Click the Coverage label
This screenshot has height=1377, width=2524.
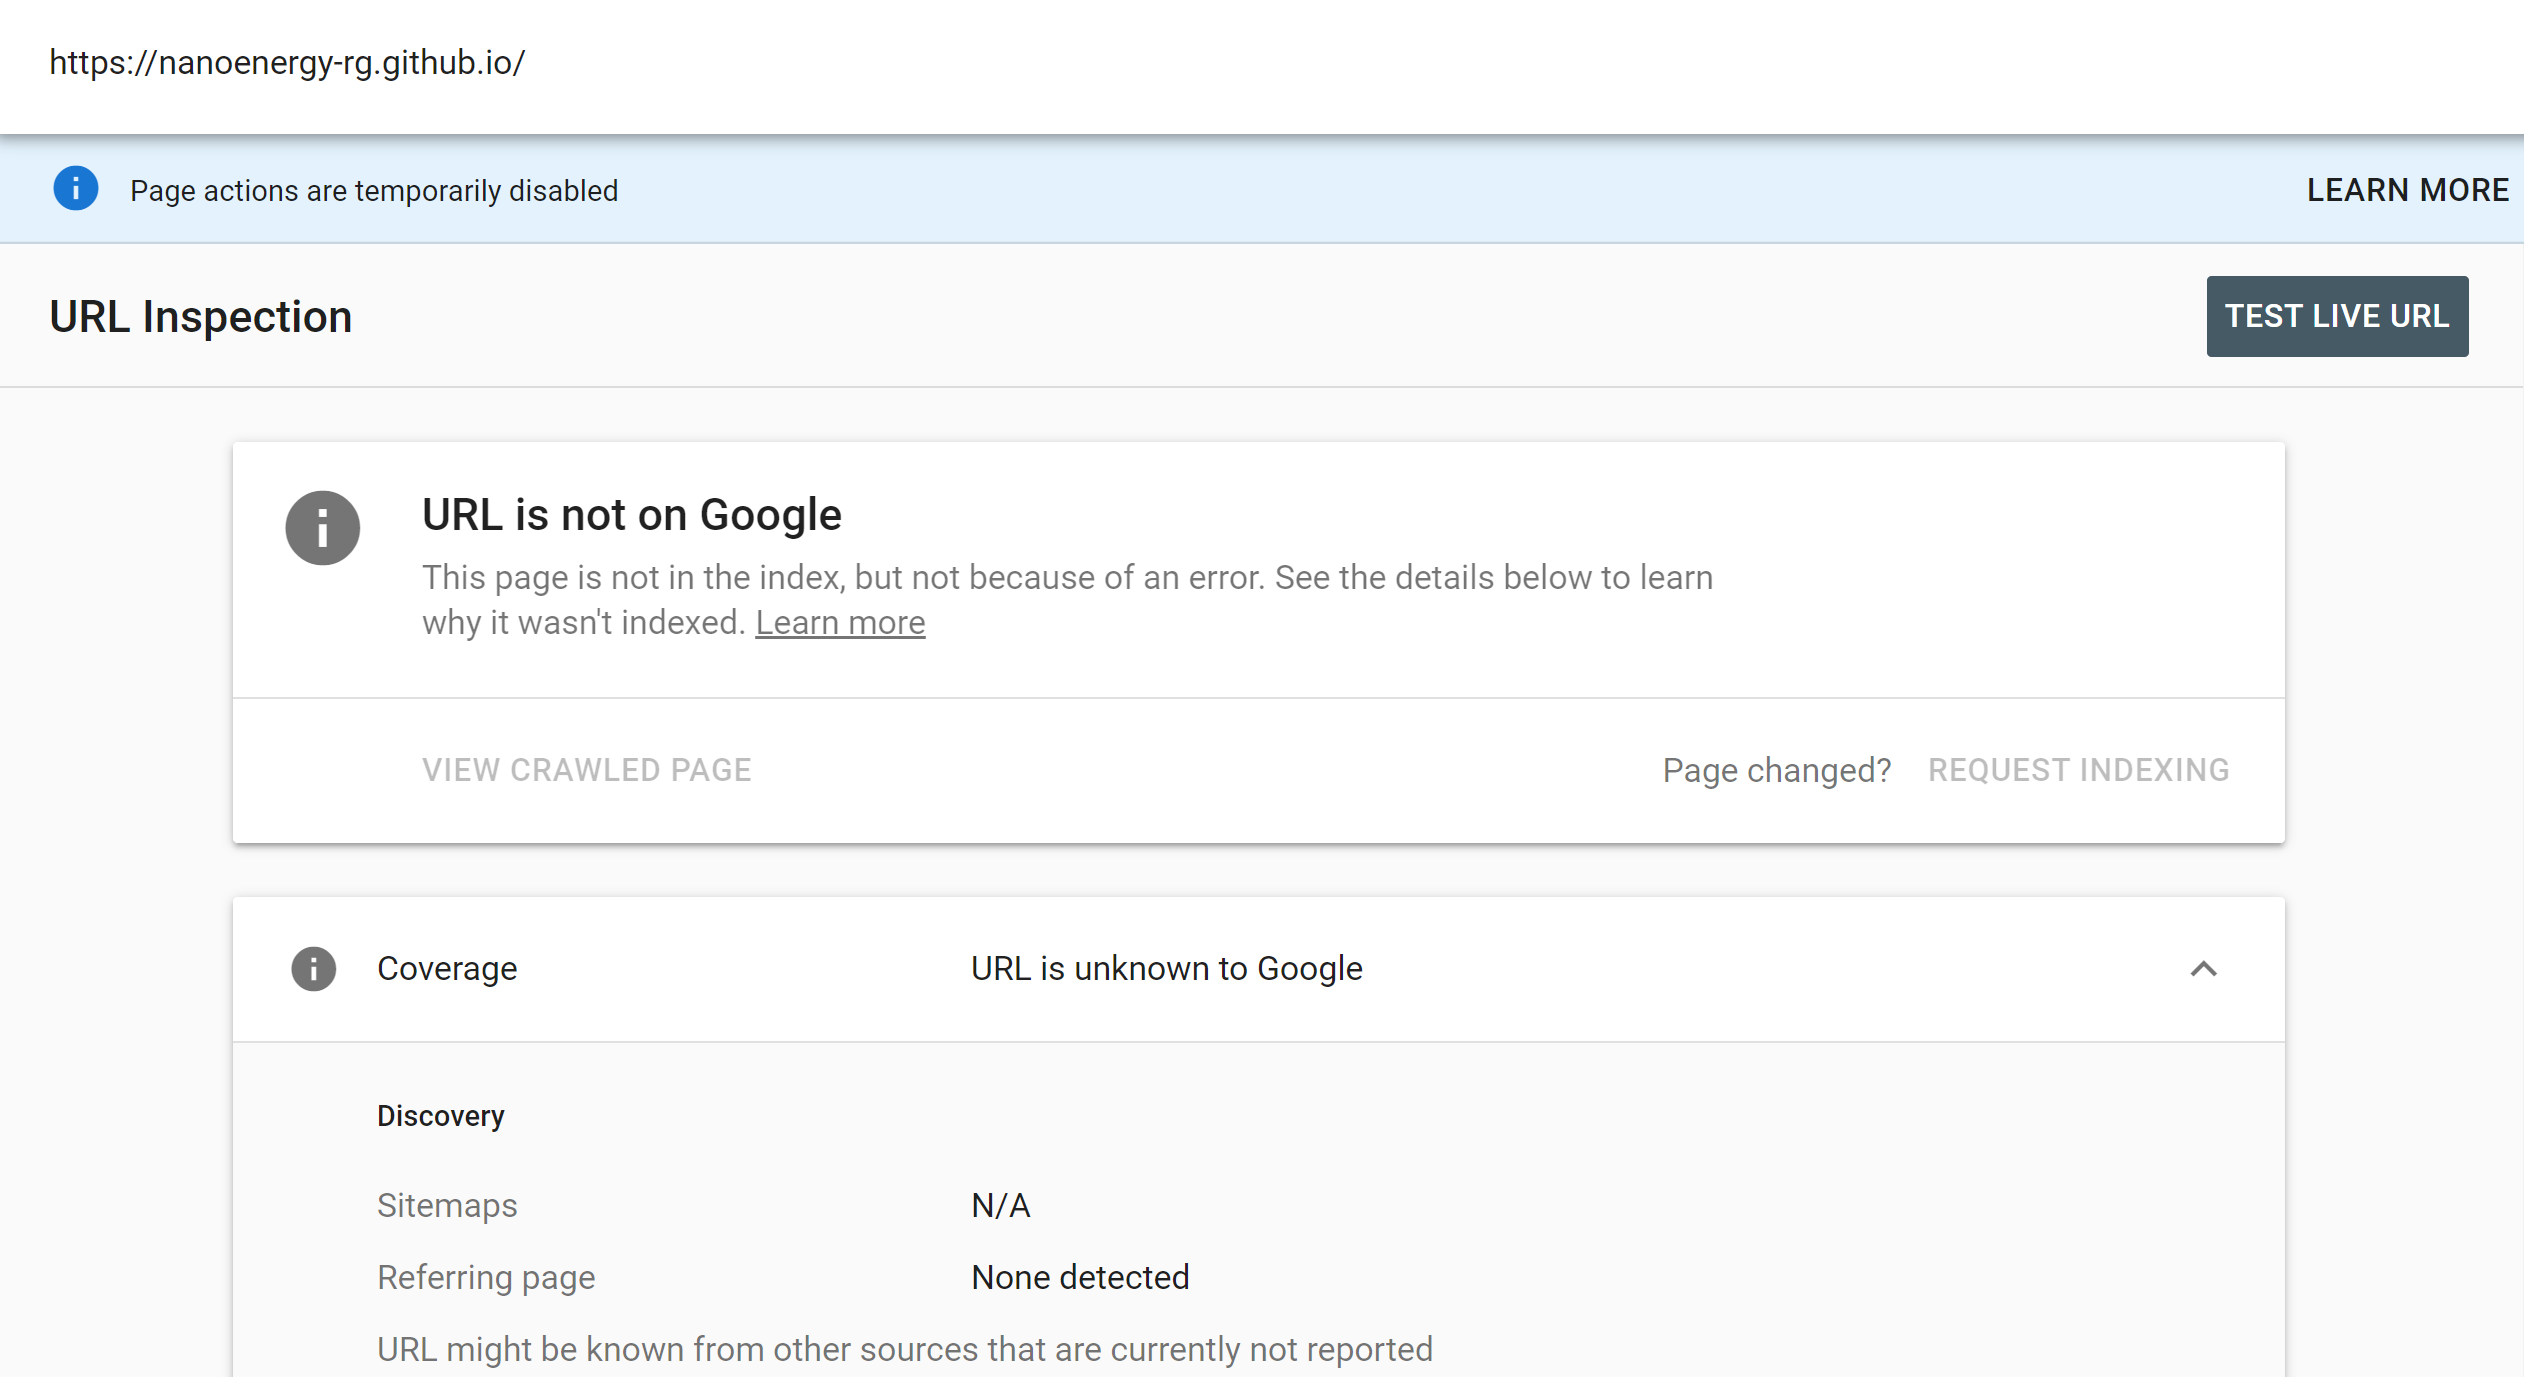tap(446, 969)
